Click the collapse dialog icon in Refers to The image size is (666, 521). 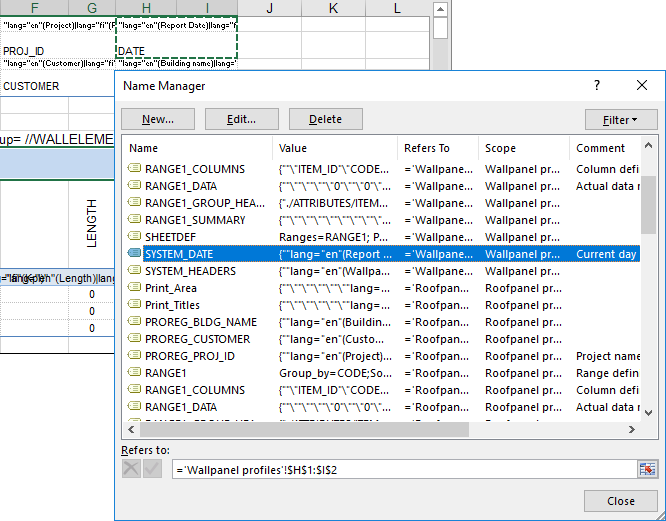click(x=648, y=469)
